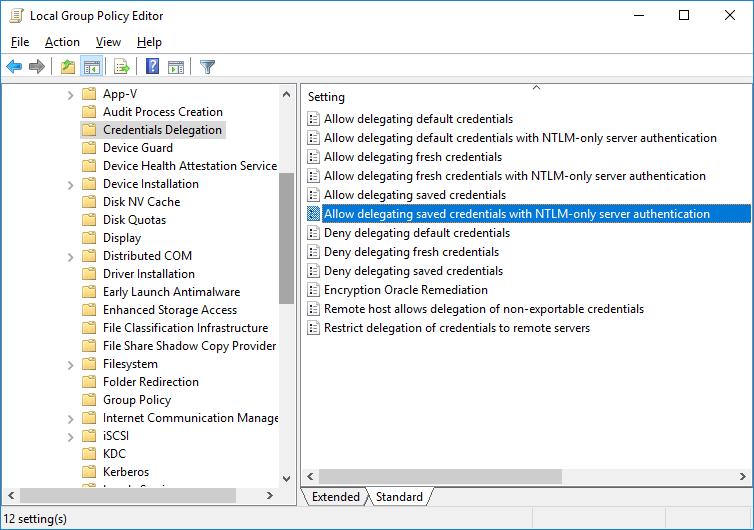The image size is (754, 530).
Task: Click settings pane horizontal scroll left arrow
Action: coord(310,477)
